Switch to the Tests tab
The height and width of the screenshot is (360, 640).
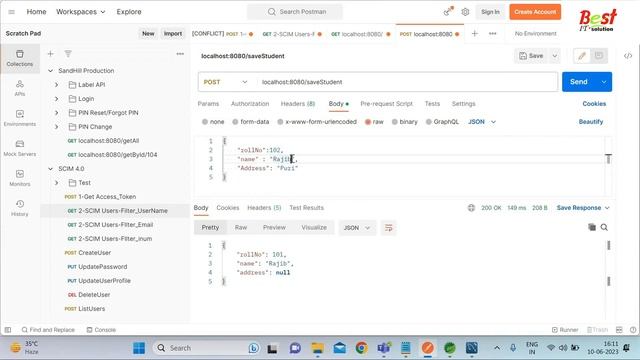[432, 104]
